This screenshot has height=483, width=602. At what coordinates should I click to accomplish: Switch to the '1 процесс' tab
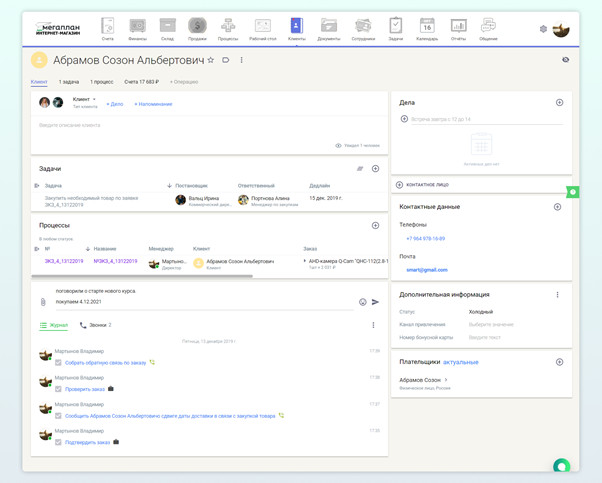tap(101, 82)
